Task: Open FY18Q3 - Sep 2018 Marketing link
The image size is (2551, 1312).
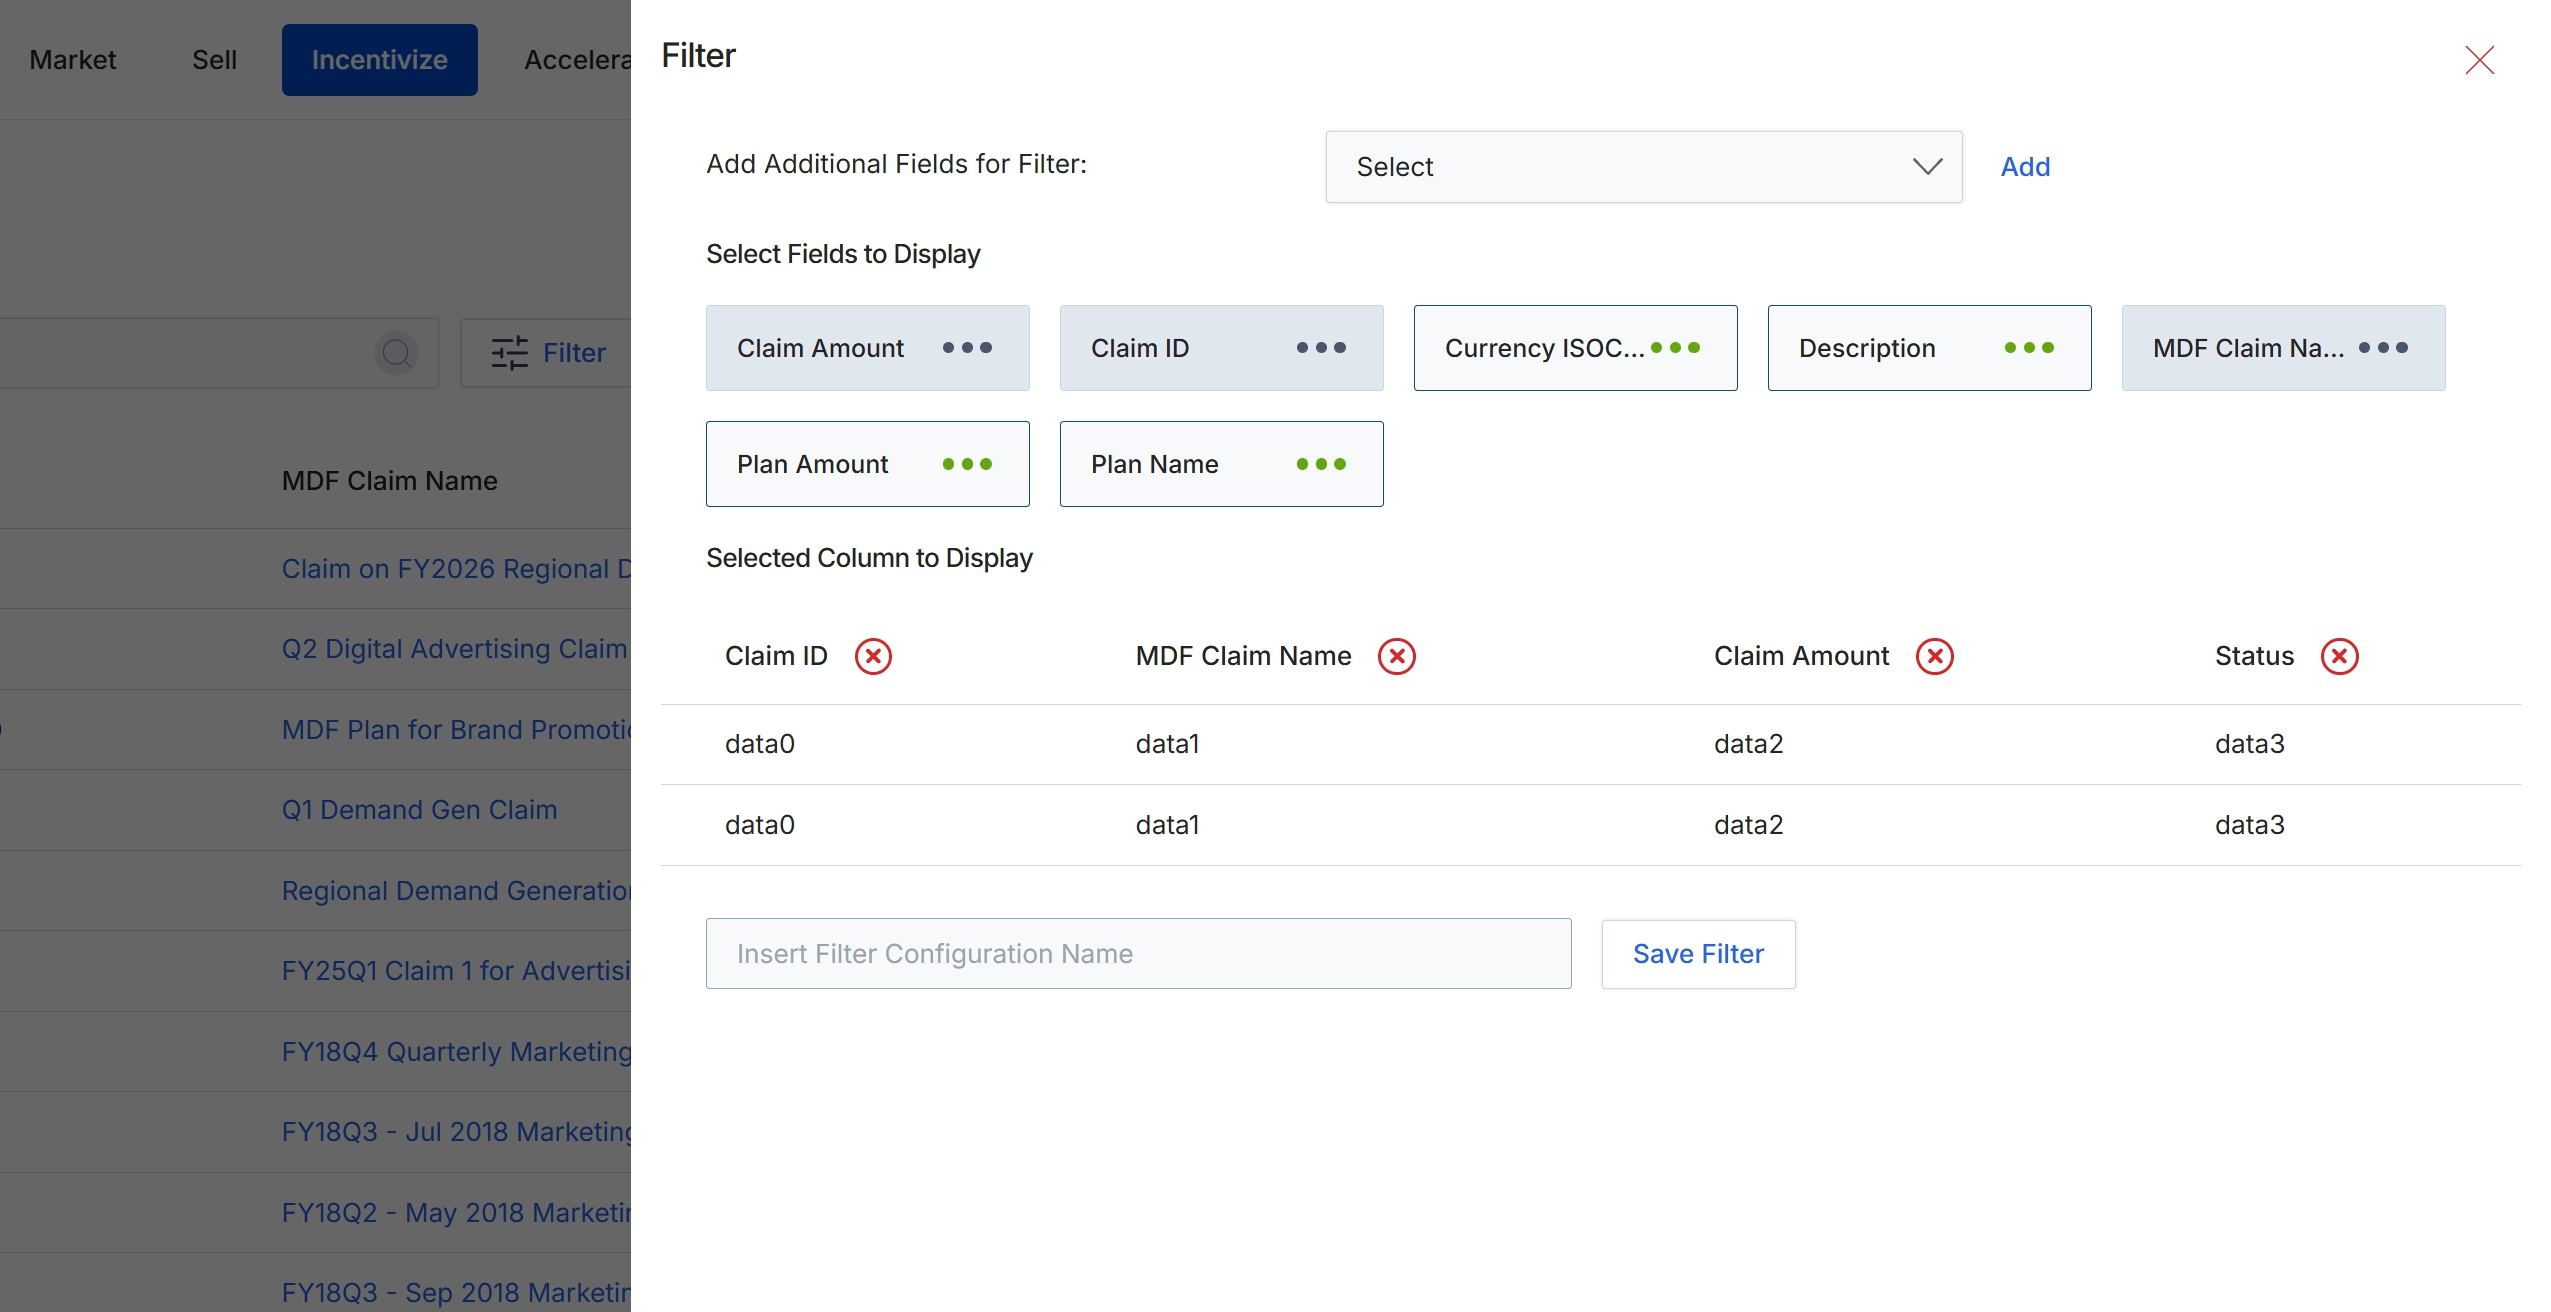Action: [456, 1293]
